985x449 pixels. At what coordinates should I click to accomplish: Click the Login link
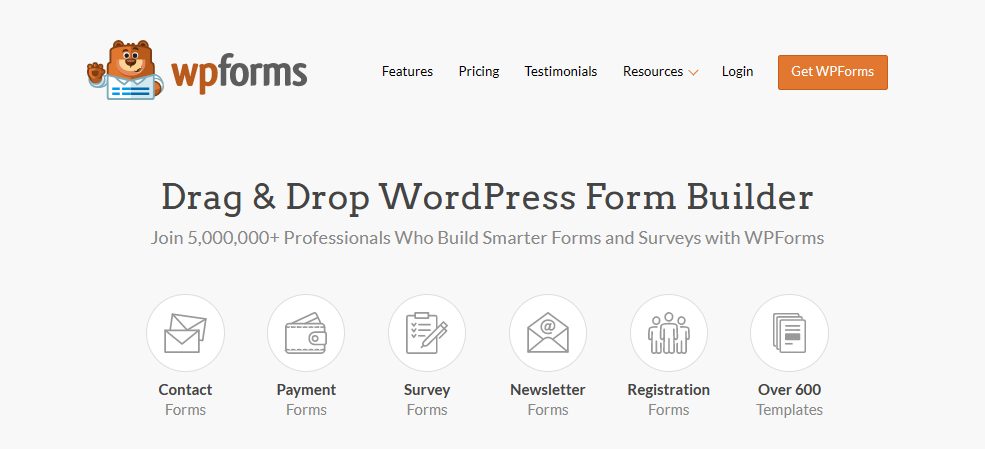(737, 72)
